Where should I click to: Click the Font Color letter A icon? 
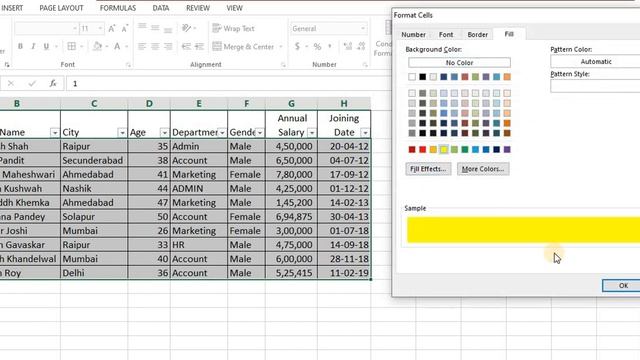[x=117, y=46]
